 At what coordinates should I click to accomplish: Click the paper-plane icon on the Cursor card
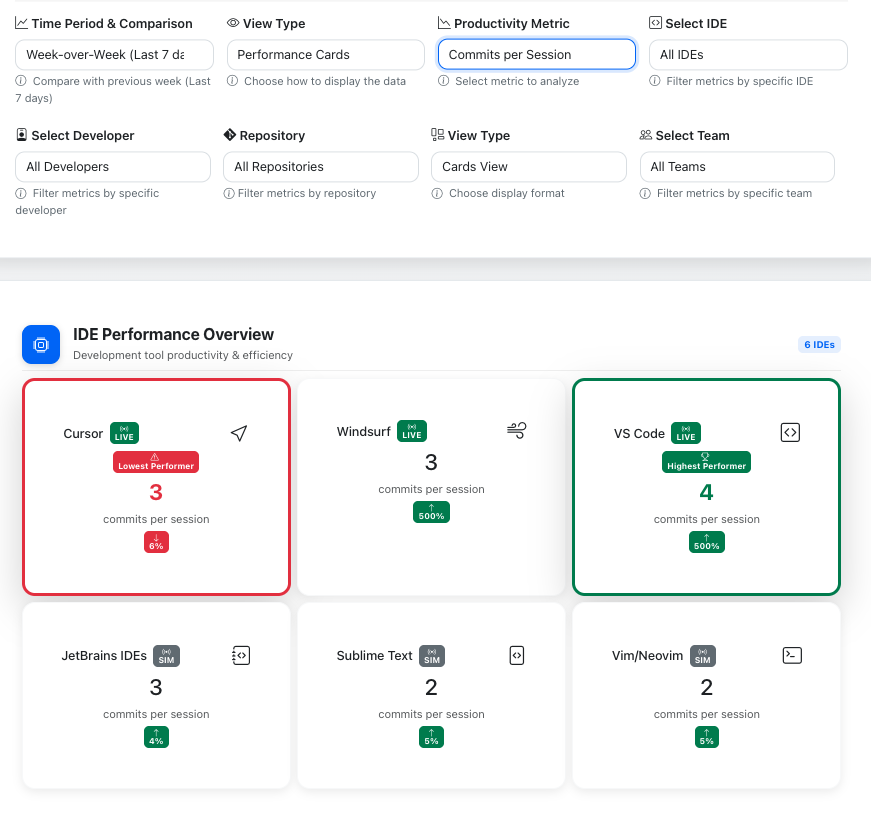(x=238, y=433)
